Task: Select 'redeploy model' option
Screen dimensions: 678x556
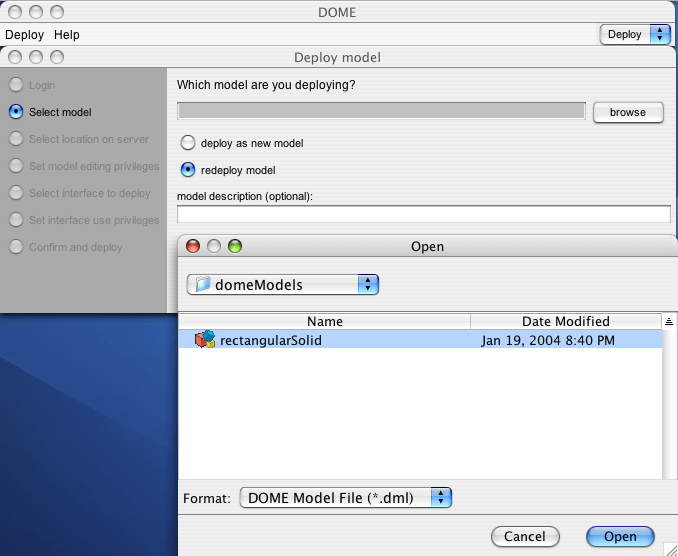Action: tap(188, 169)
